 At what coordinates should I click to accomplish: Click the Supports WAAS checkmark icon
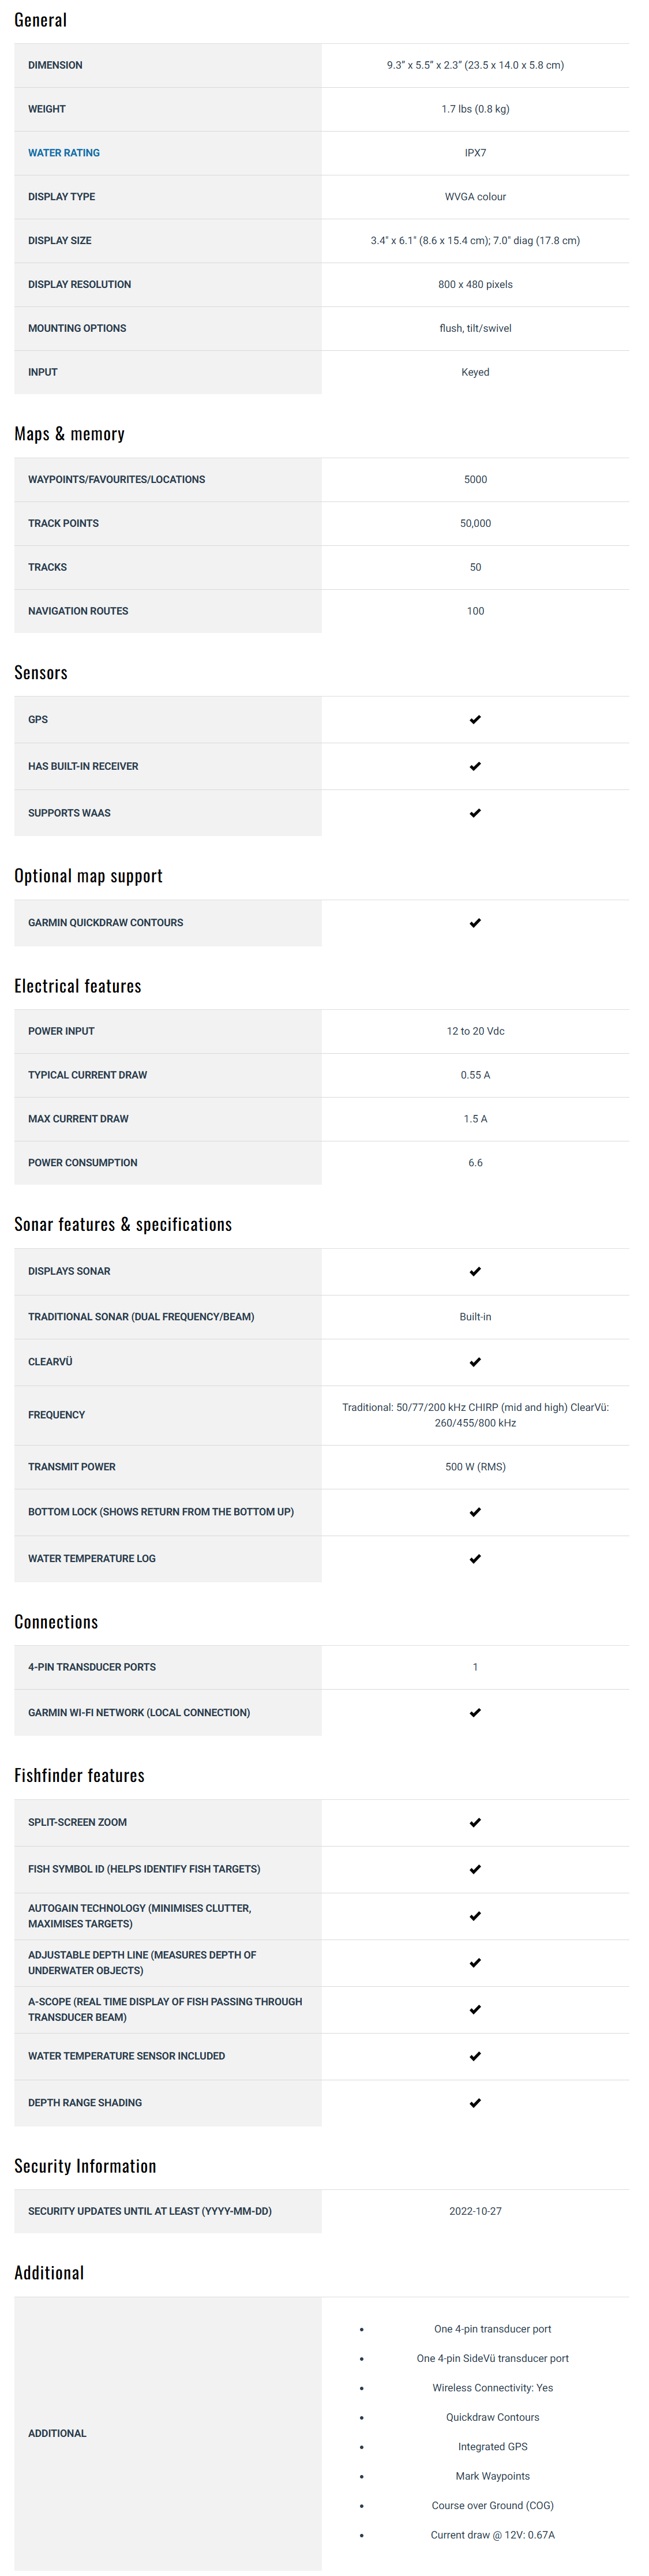click(x=475, y=813)
